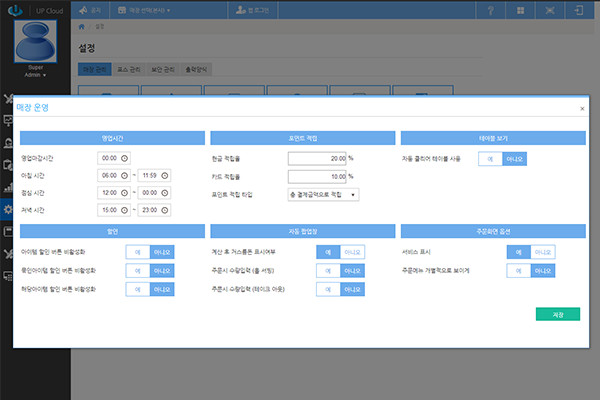The width and height of the screenshot is (600, 400).
Task: Click the 현금 적립률 input field
Action: 316,158
